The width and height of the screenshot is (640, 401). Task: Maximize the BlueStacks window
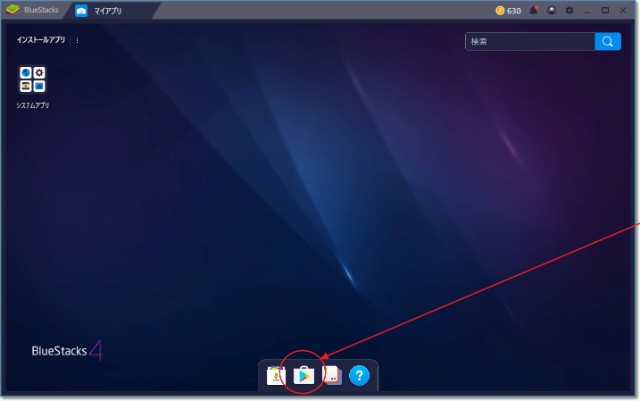click(606, 10)
